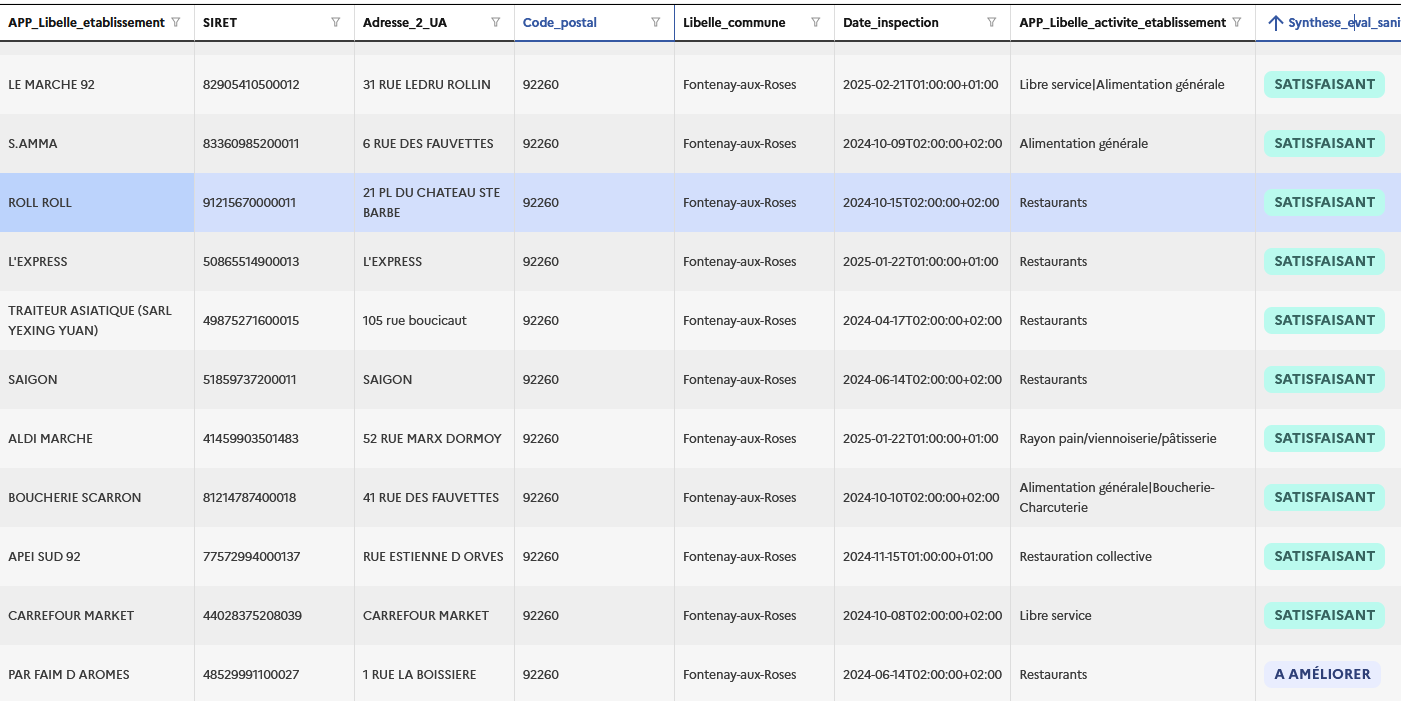The height and width of the screenshot is (701, 1401).
Task: Click inspection date 2024-10-15T02:00:00+02:00
Action: [x=921, y=202]
